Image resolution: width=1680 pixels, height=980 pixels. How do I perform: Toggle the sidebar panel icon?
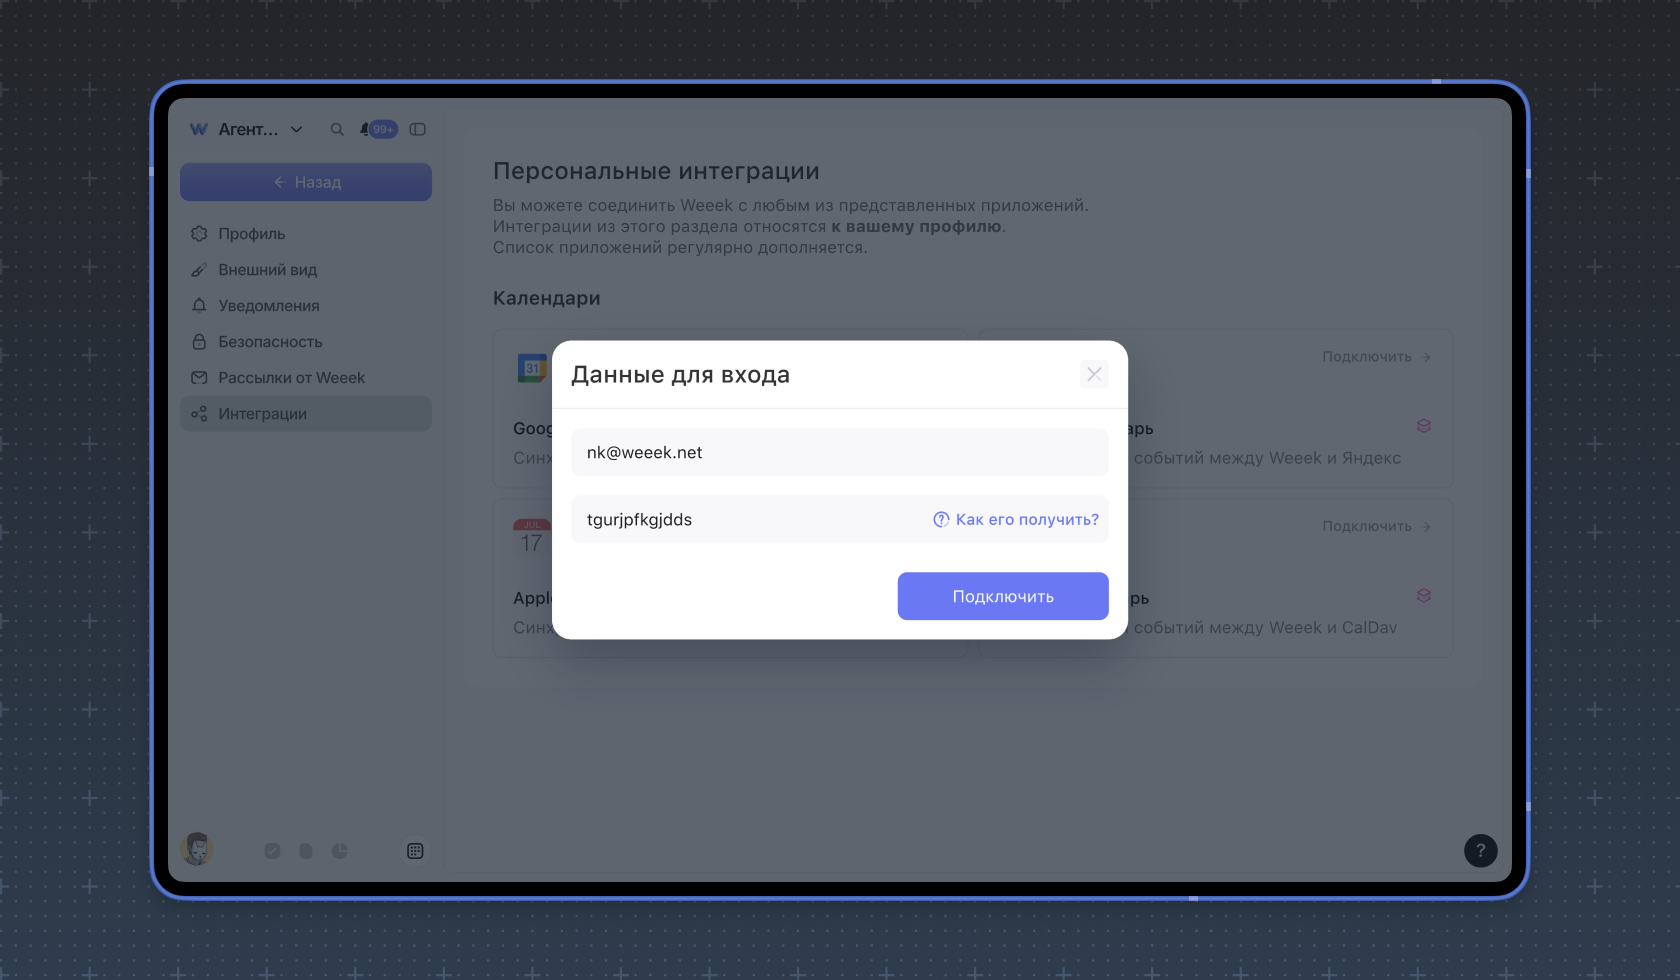[x=418, y=129]
